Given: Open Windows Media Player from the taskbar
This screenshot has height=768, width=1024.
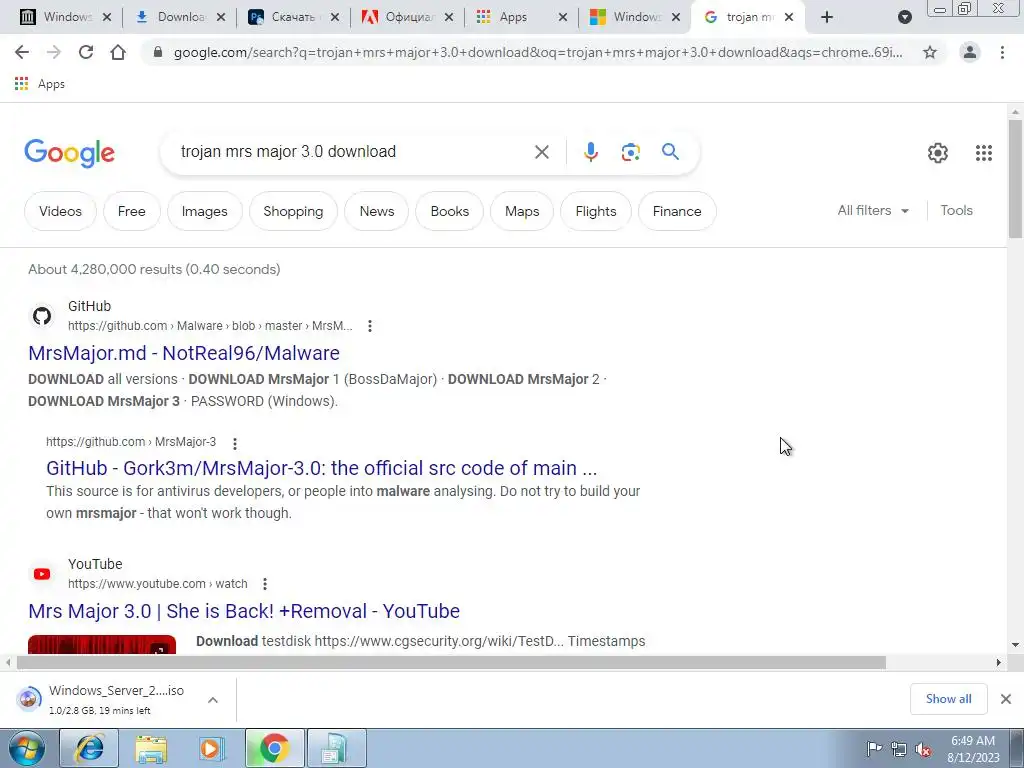Looking at the screenshot, I should tap(211, 748).
